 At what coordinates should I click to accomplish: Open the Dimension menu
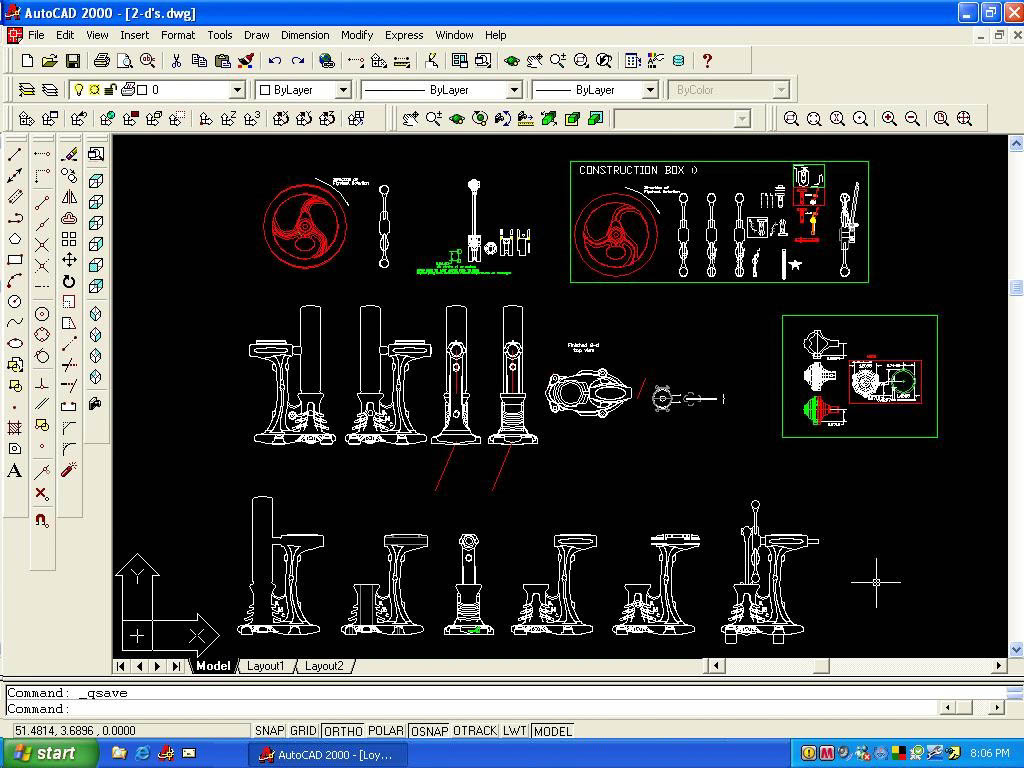point(305,35)
